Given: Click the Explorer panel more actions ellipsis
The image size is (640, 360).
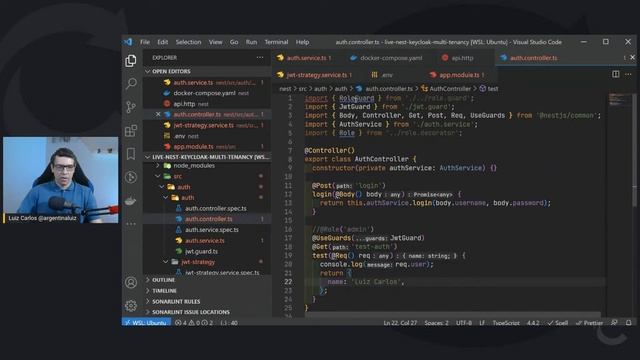Looking at the screenshot, I should [x=260, y=58].
